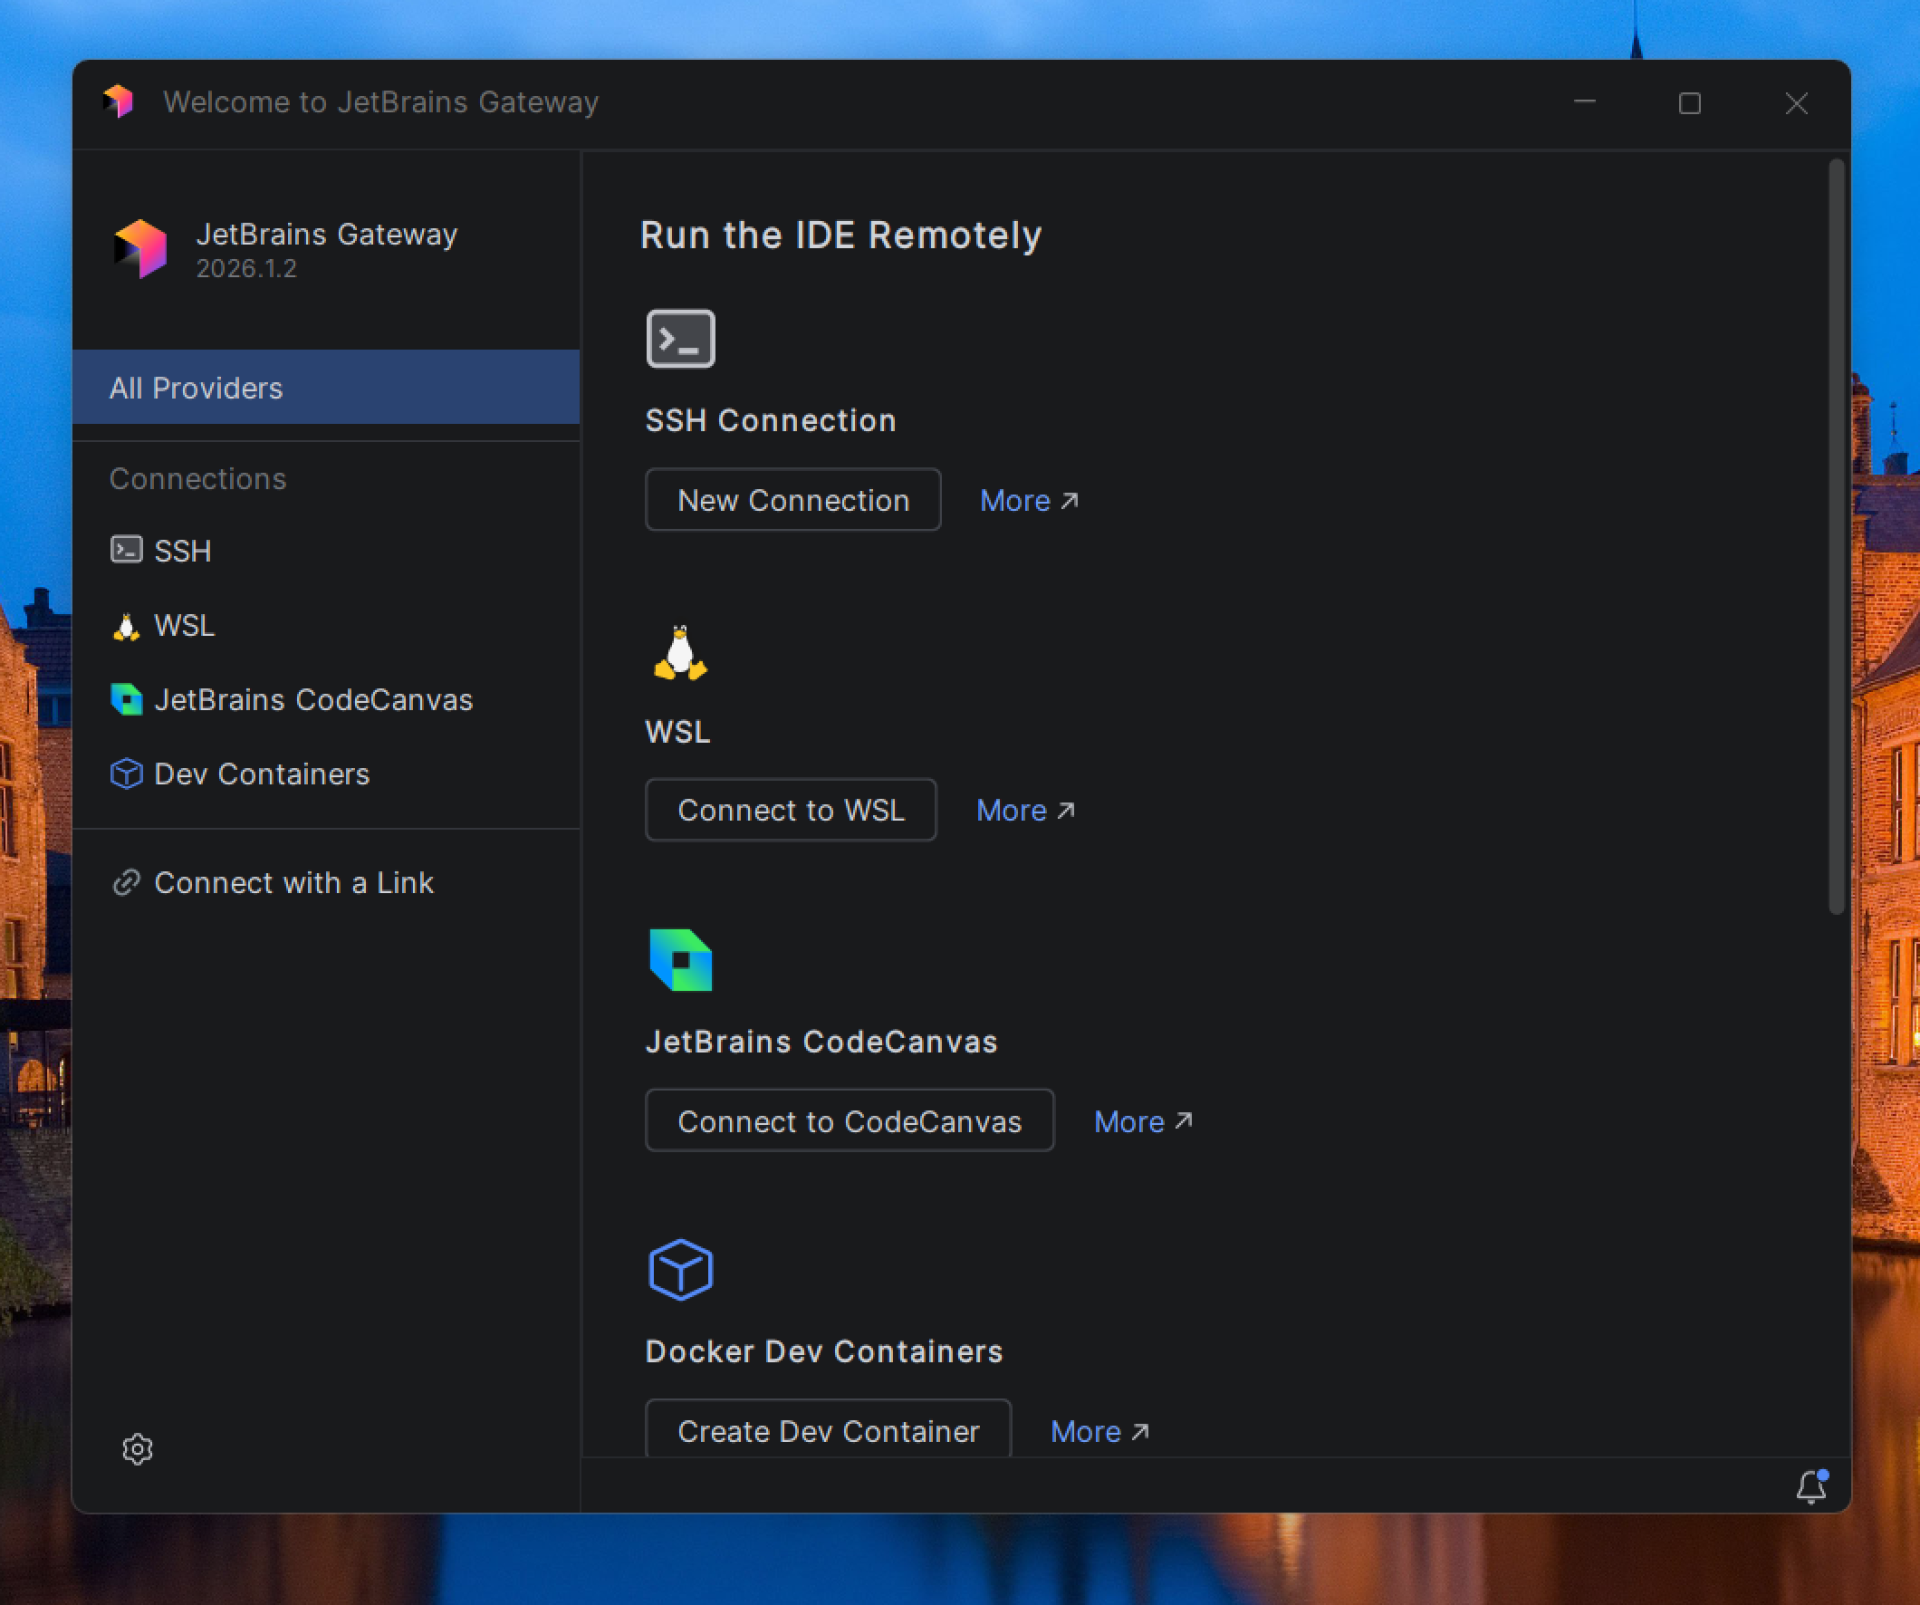Open notifications bell icon
The height and width of the screenshot is (1605, 1920).
[x=1811, y=1486]
